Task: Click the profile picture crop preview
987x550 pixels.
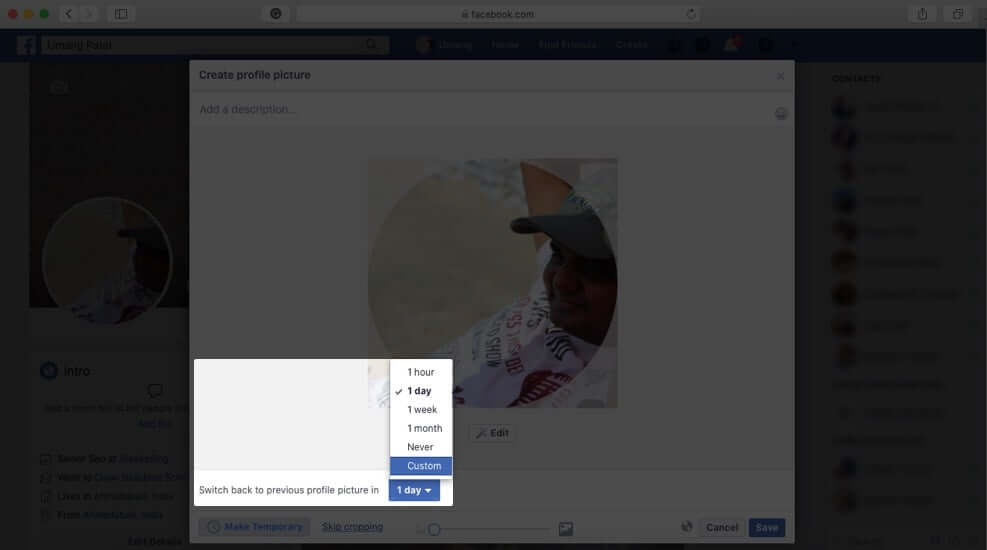Action: point(492,283)
